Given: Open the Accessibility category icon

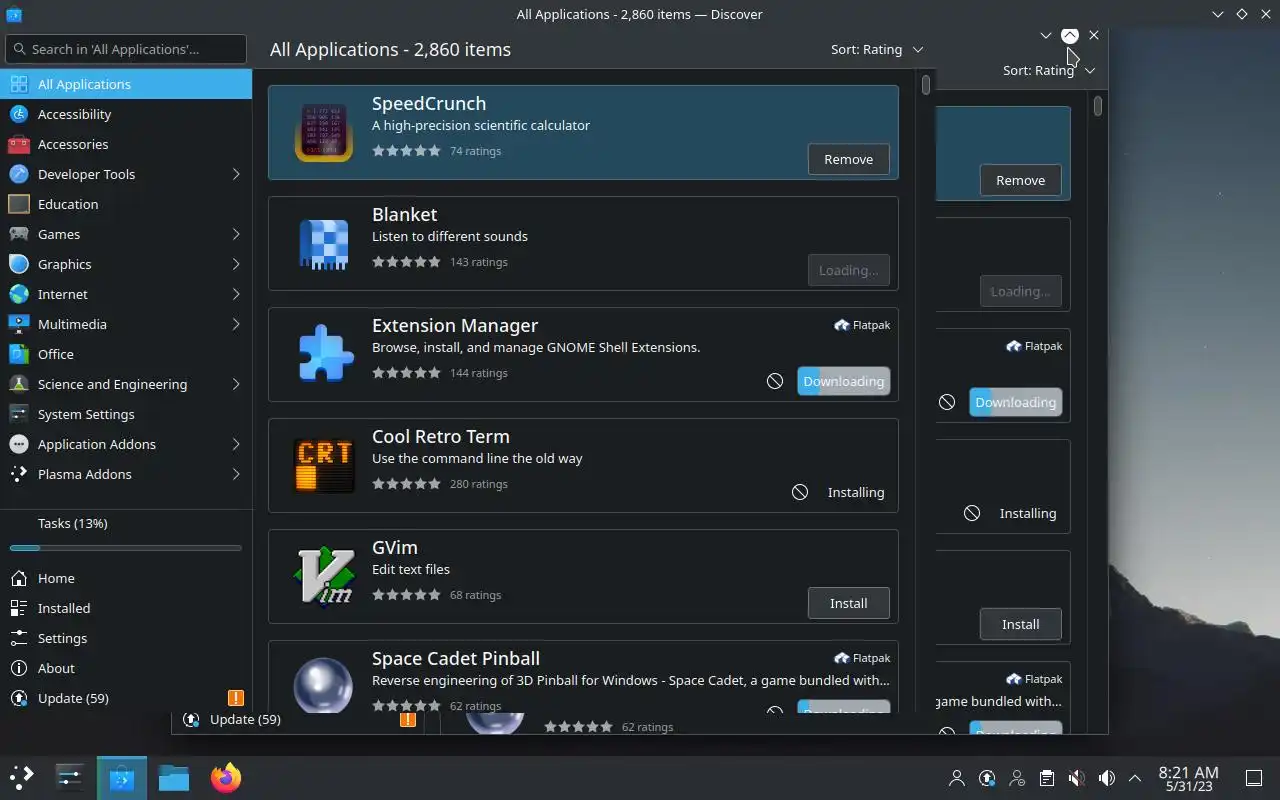Looking at the screenshot, I should (18, 114).
